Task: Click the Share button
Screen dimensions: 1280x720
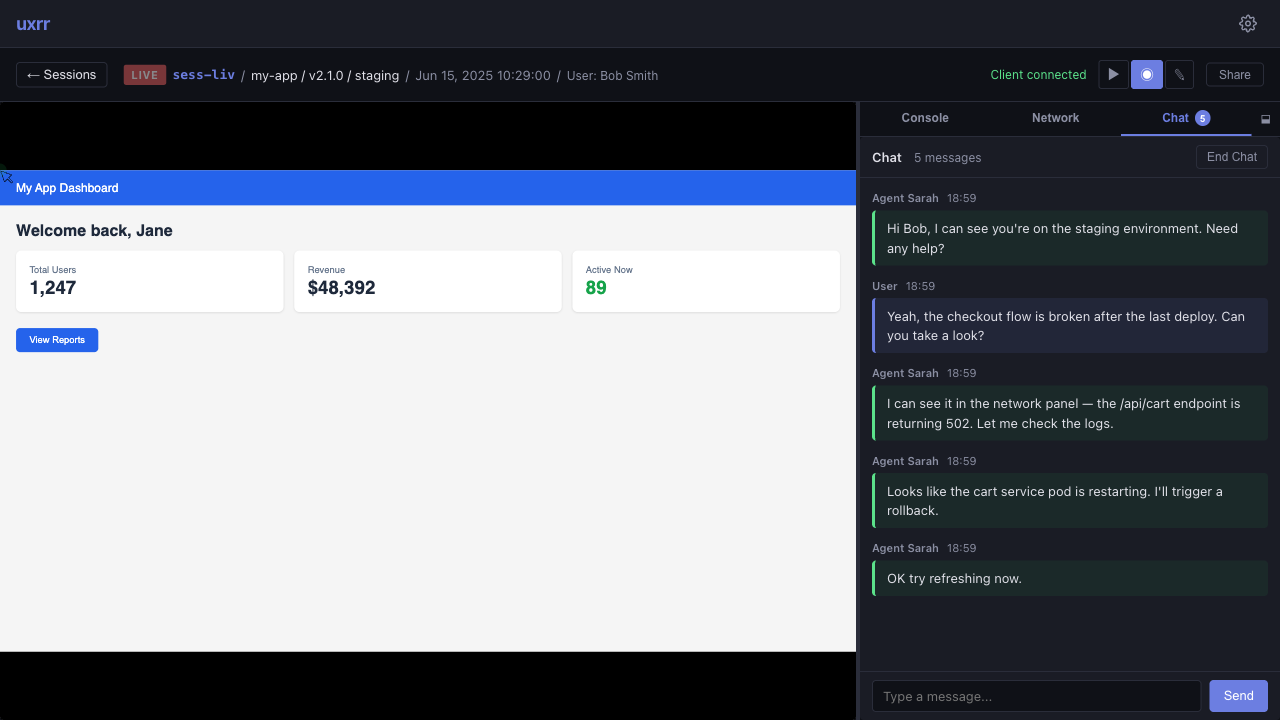Action: (1234, 75)
